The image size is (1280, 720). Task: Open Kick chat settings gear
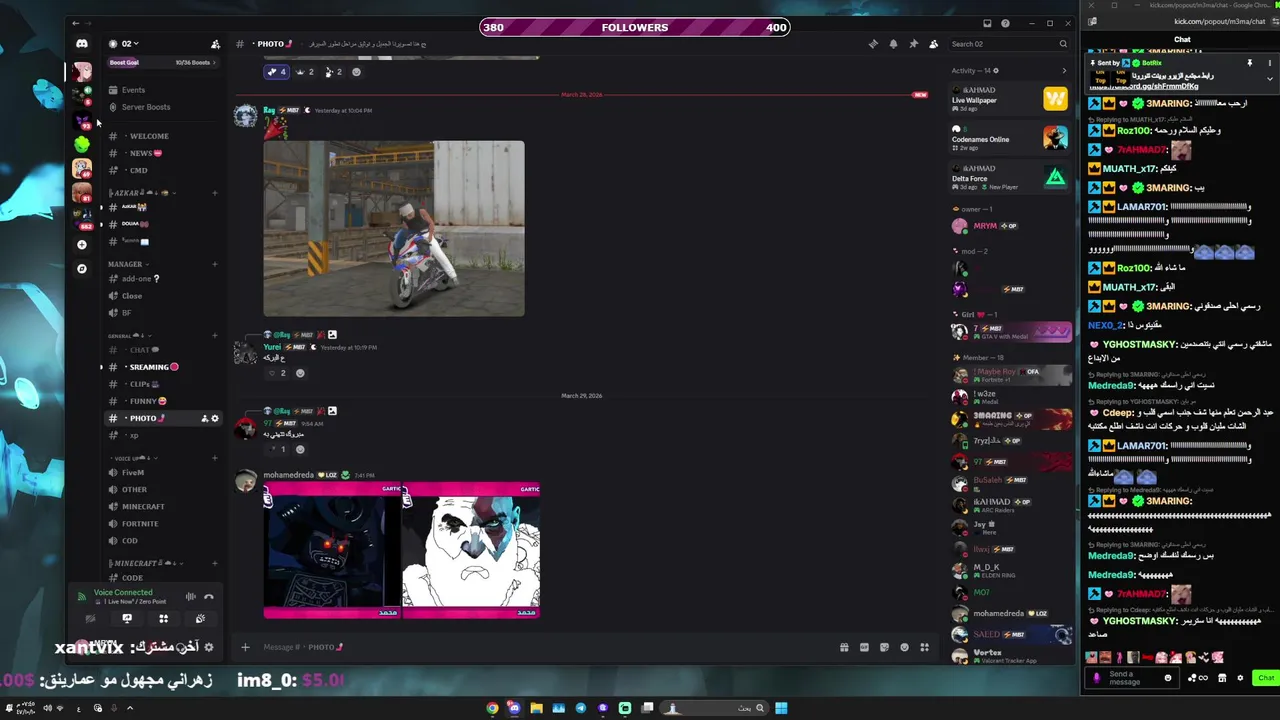(x=1240, y=678)
